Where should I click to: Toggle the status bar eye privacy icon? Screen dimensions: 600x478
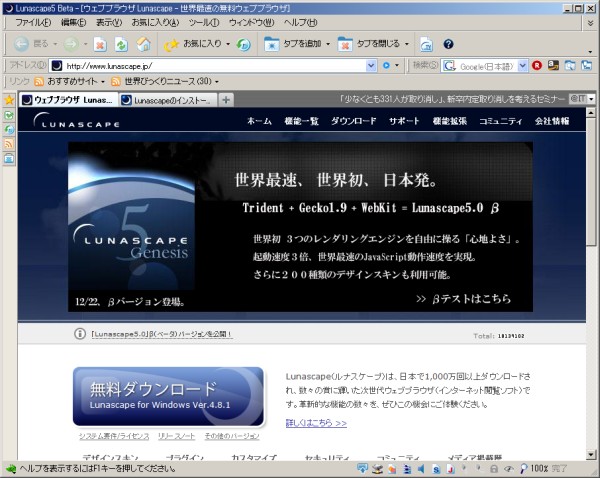(509, 468)
